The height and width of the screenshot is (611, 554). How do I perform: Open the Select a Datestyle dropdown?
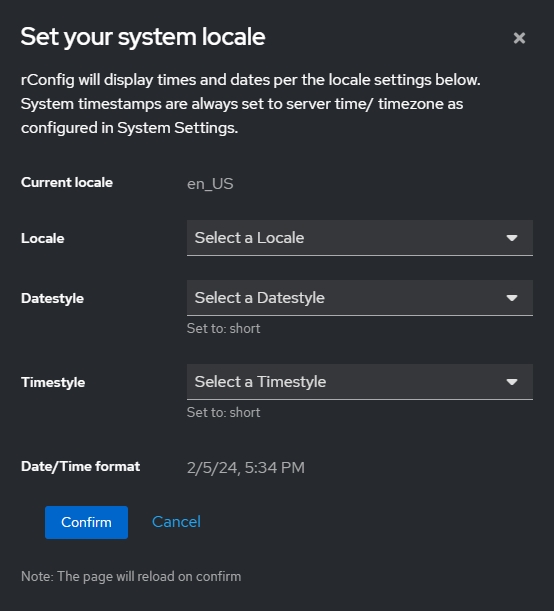point(360,298)
